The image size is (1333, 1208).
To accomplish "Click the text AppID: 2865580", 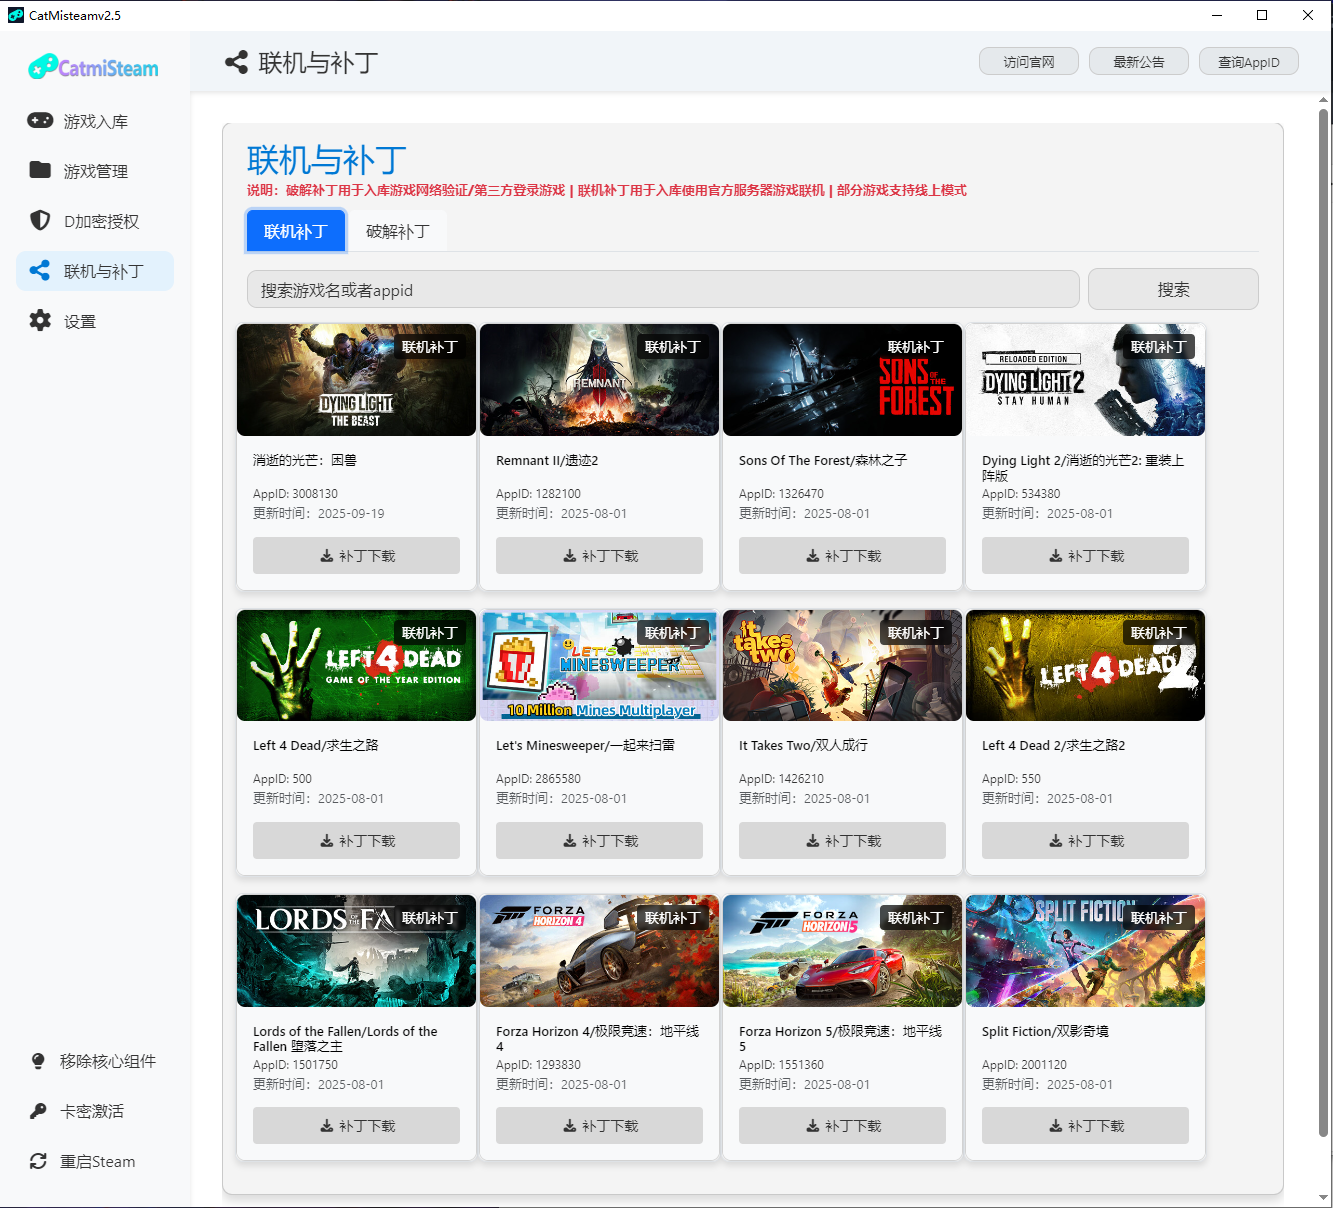I will click(x=538, y=779).
